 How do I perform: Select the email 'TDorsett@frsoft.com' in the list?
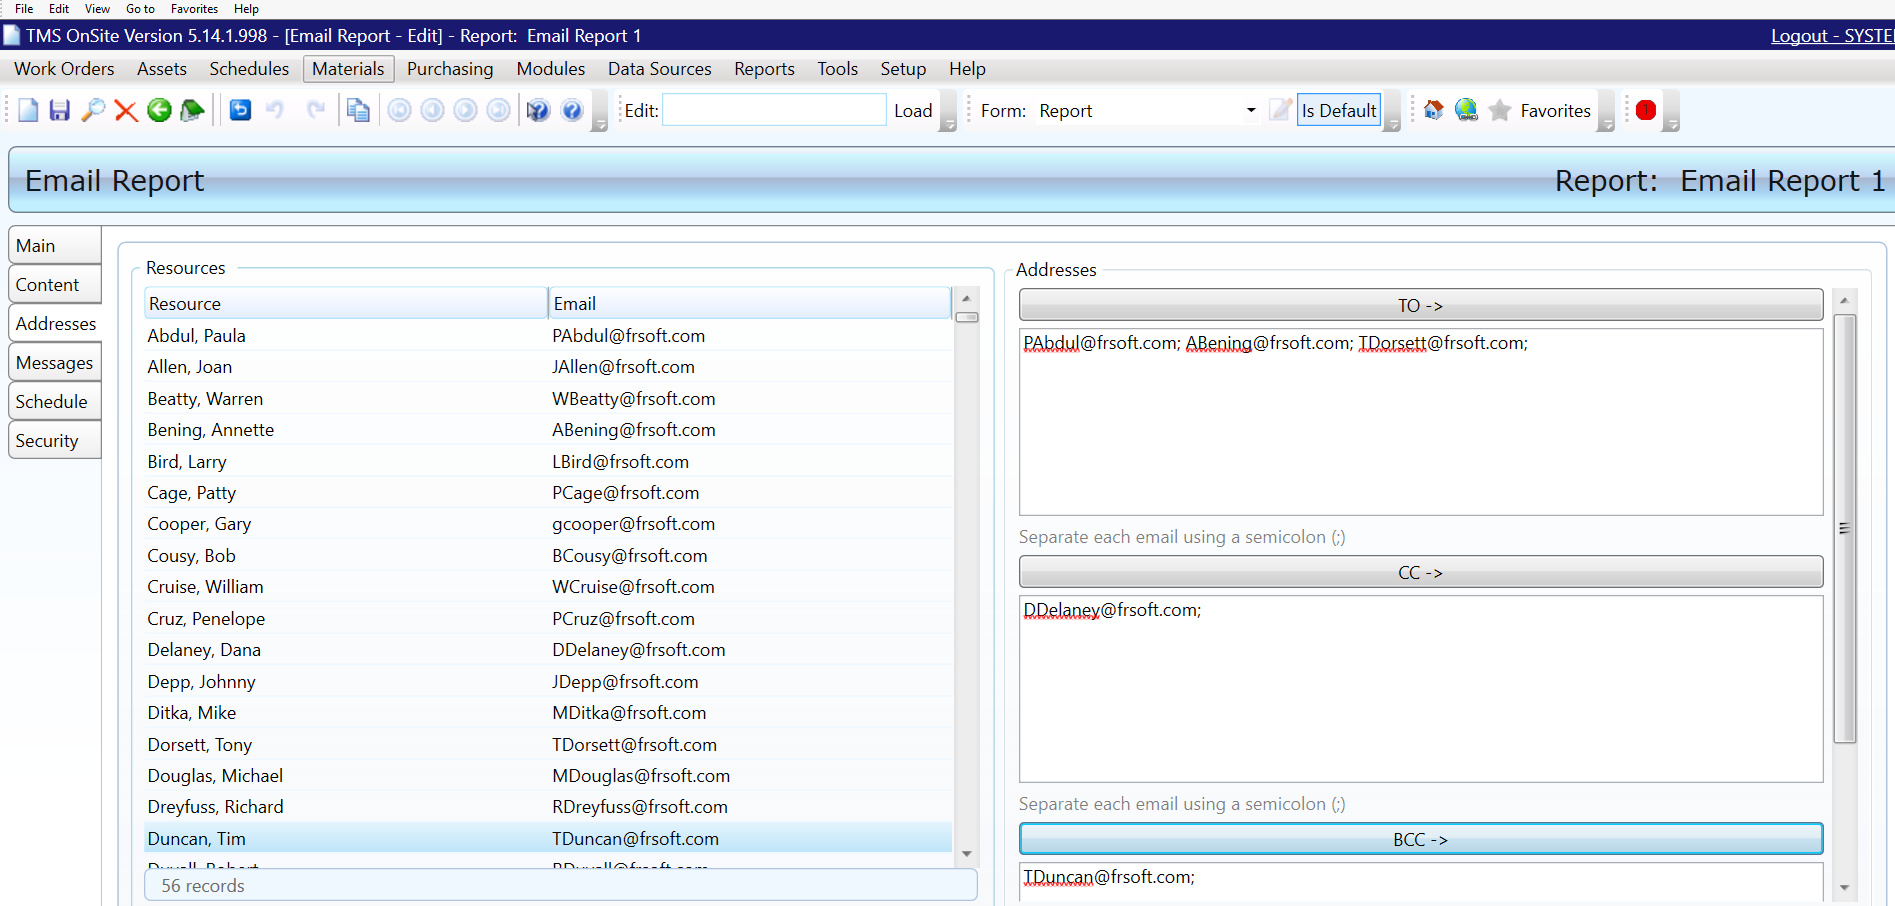[634, 744]
